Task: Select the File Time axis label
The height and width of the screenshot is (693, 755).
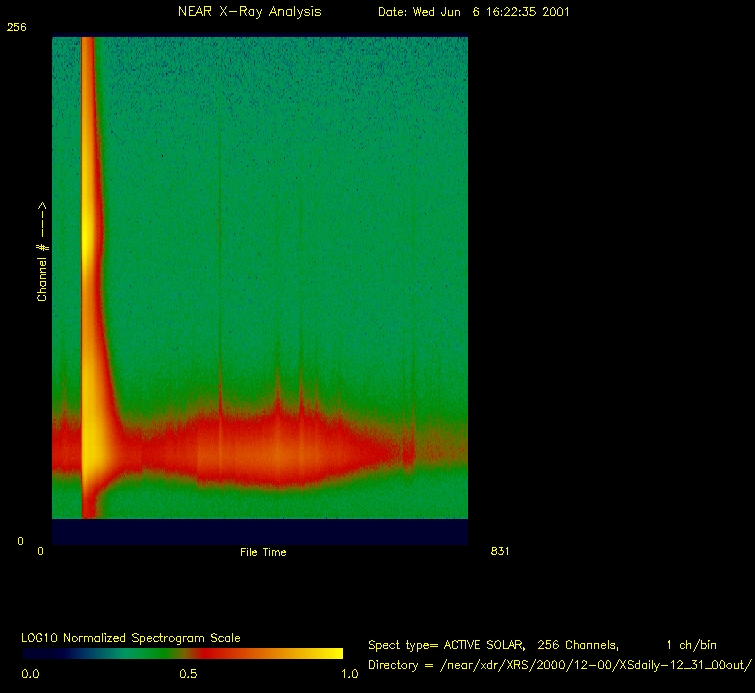Action: (x=262, y=552)
